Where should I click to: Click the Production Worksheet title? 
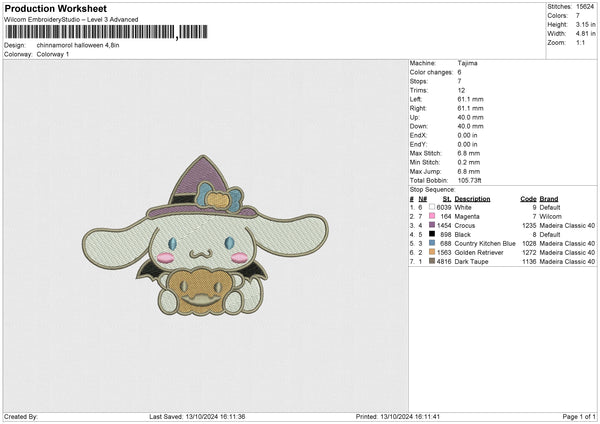point(56,8)
